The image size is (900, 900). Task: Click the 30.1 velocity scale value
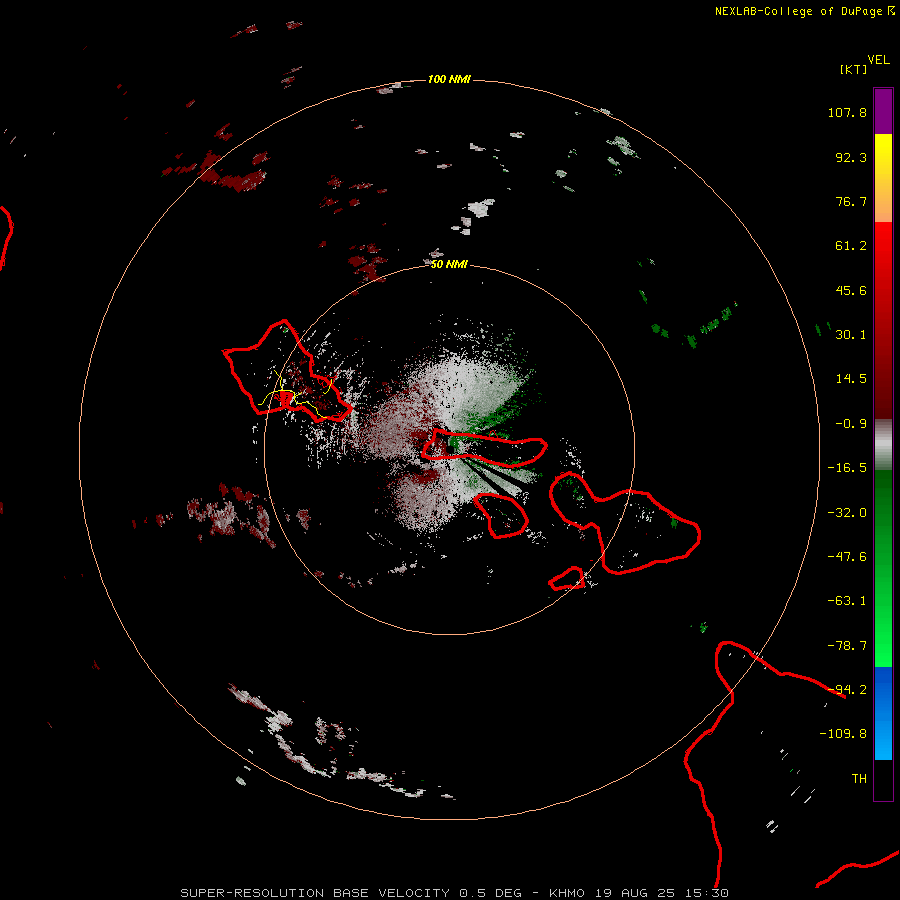[x=851, y=335]
